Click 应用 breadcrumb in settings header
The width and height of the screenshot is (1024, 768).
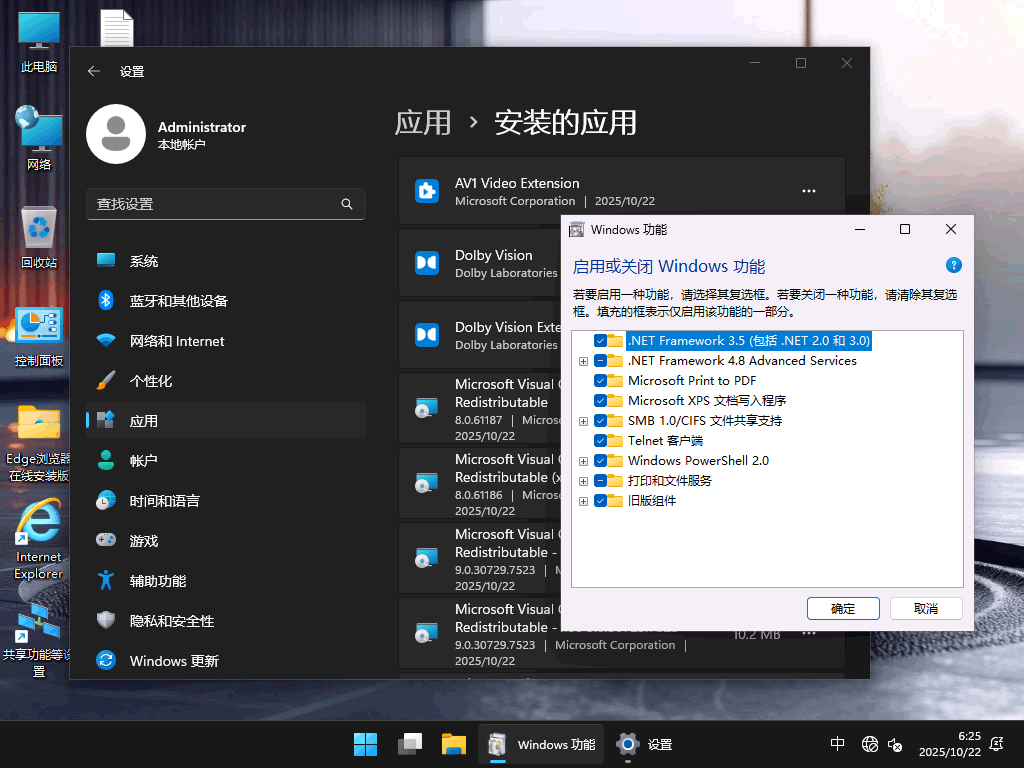click(x=423, y=123)
